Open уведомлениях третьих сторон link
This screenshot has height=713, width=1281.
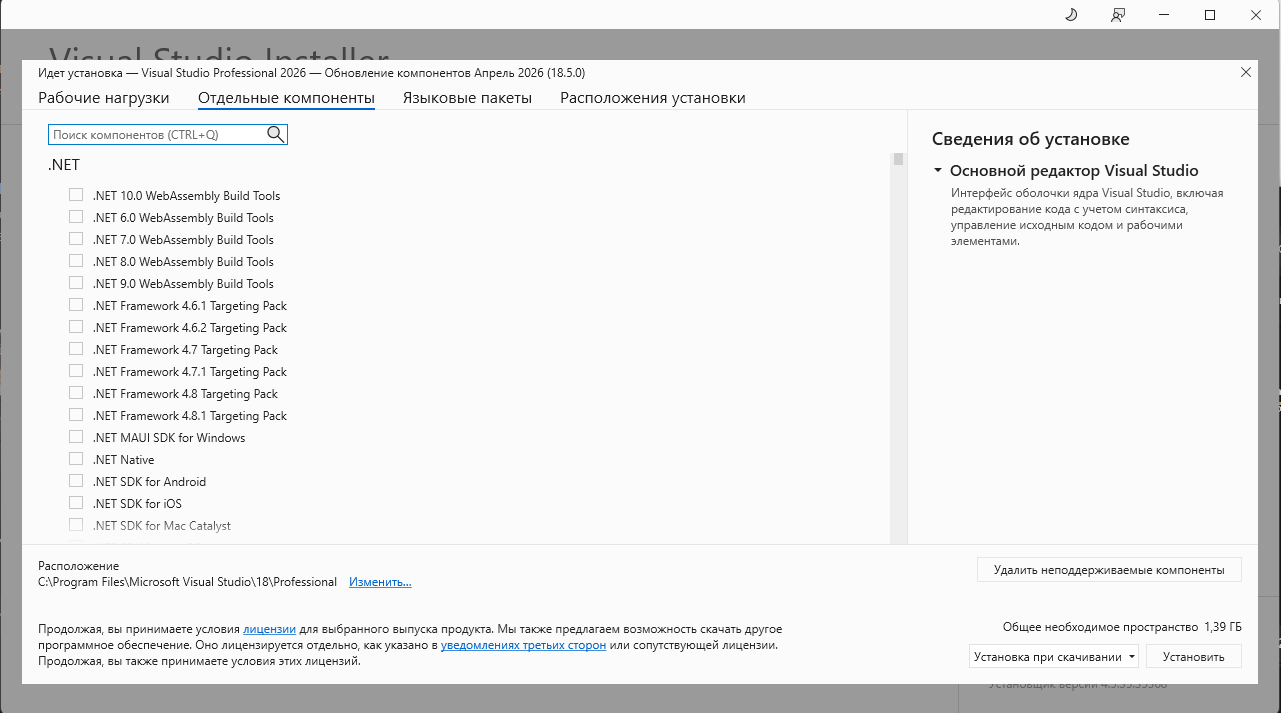(523, 645)
